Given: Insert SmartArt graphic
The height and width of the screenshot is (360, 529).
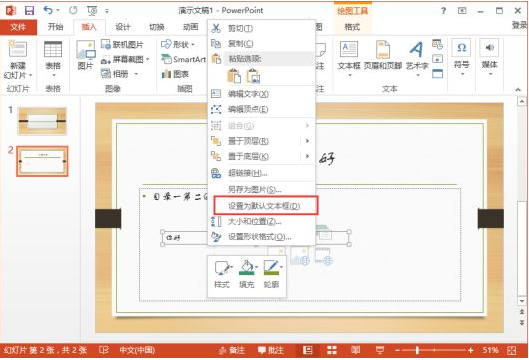Looking at the screenshot, I should tap(184, 59).
